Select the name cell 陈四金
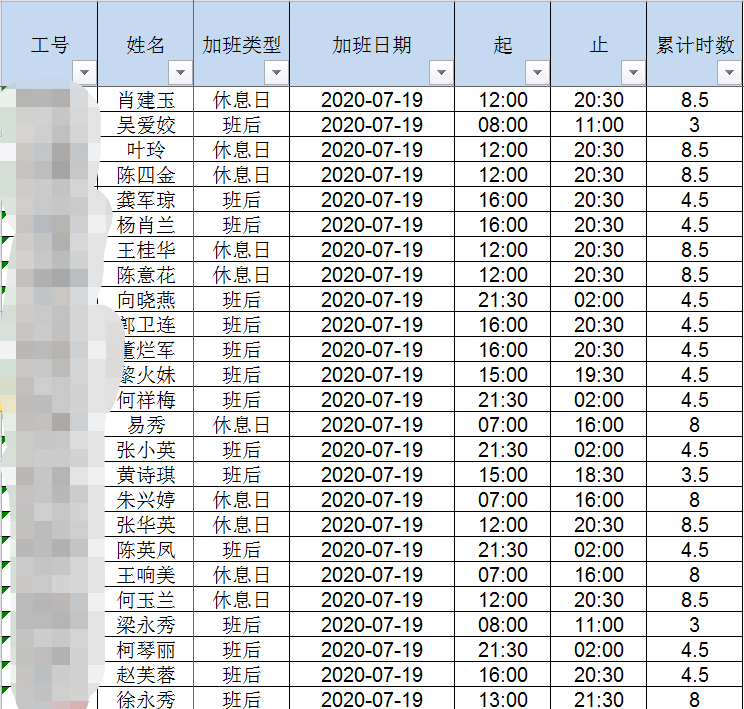 [146, 175]
